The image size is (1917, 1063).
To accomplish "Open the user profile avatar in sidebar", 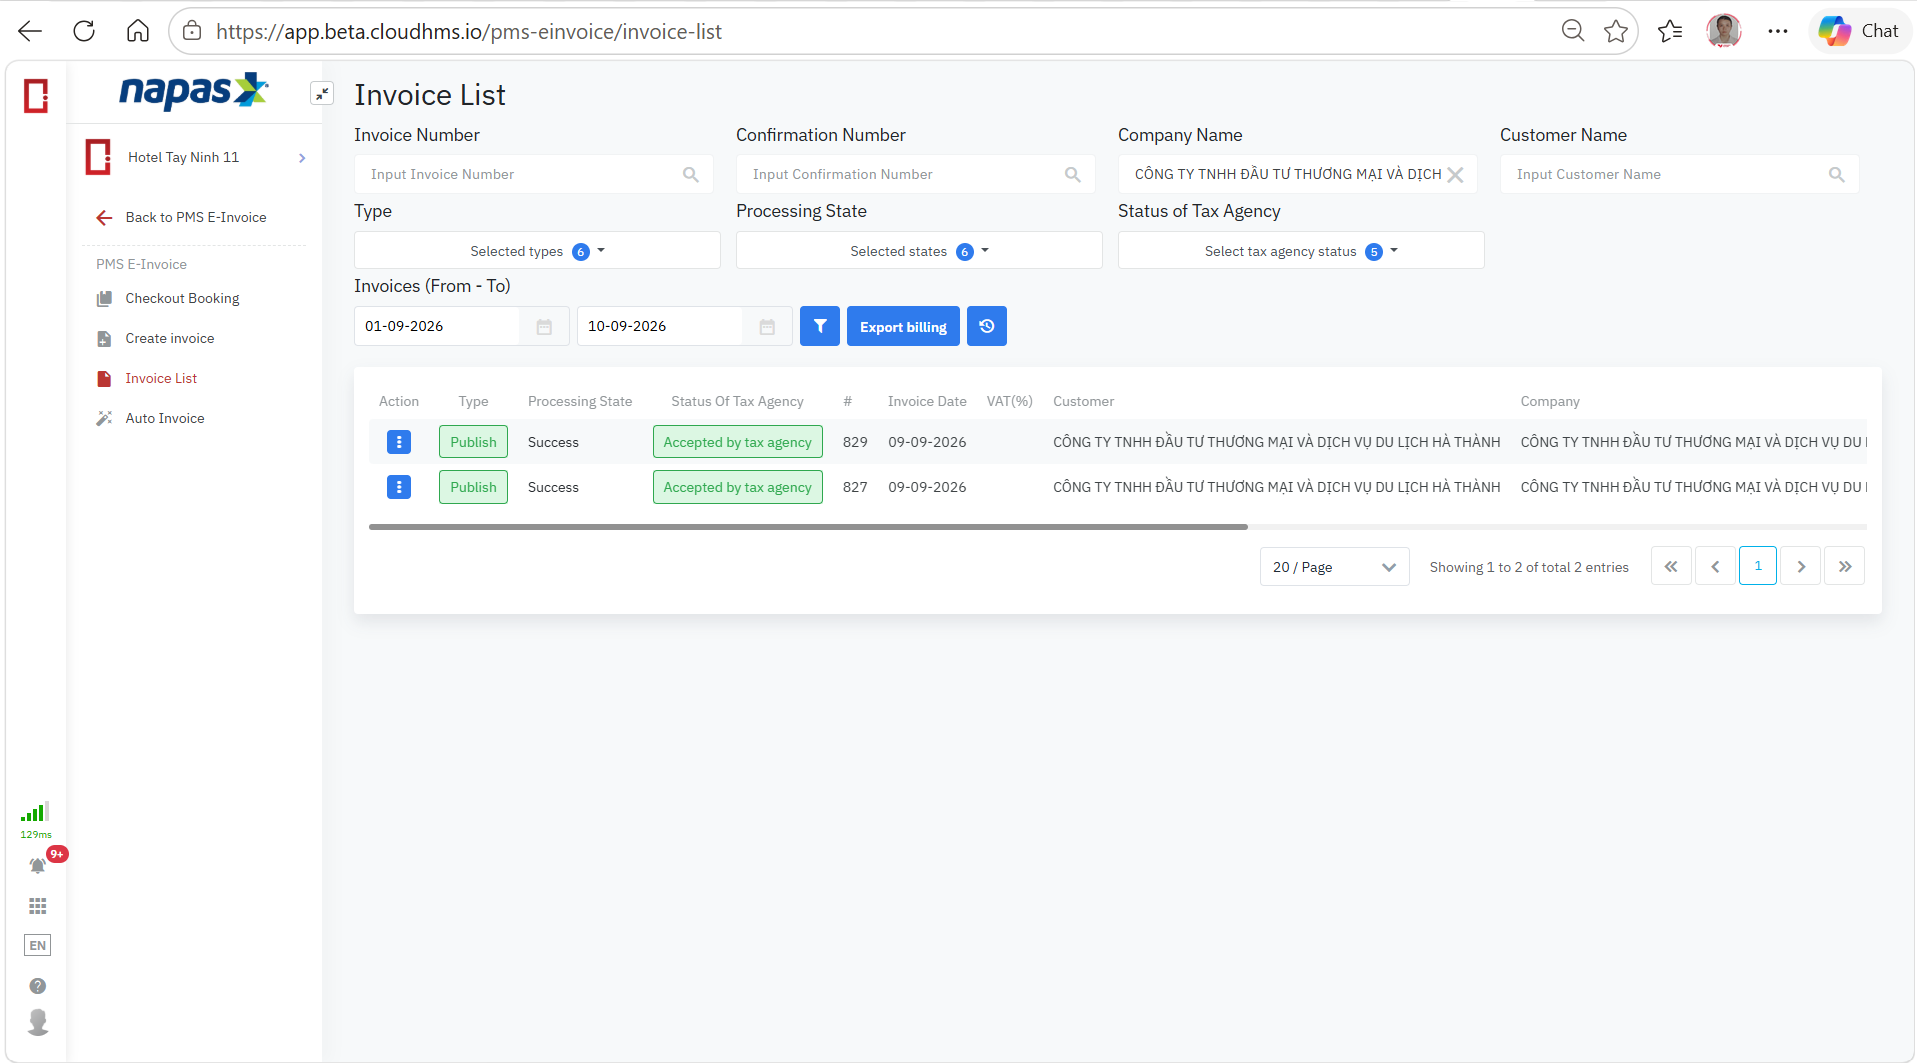I will coord(38,1022).
